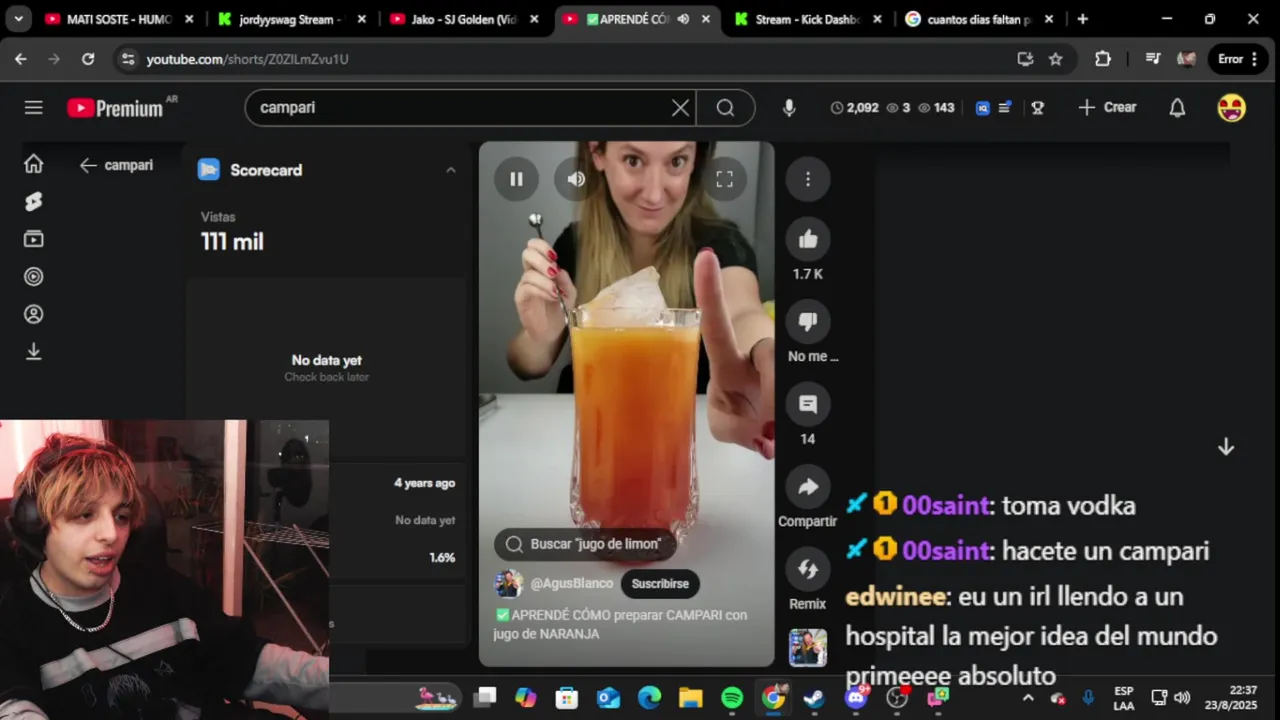Navigate back in browser

click(21, 59)
